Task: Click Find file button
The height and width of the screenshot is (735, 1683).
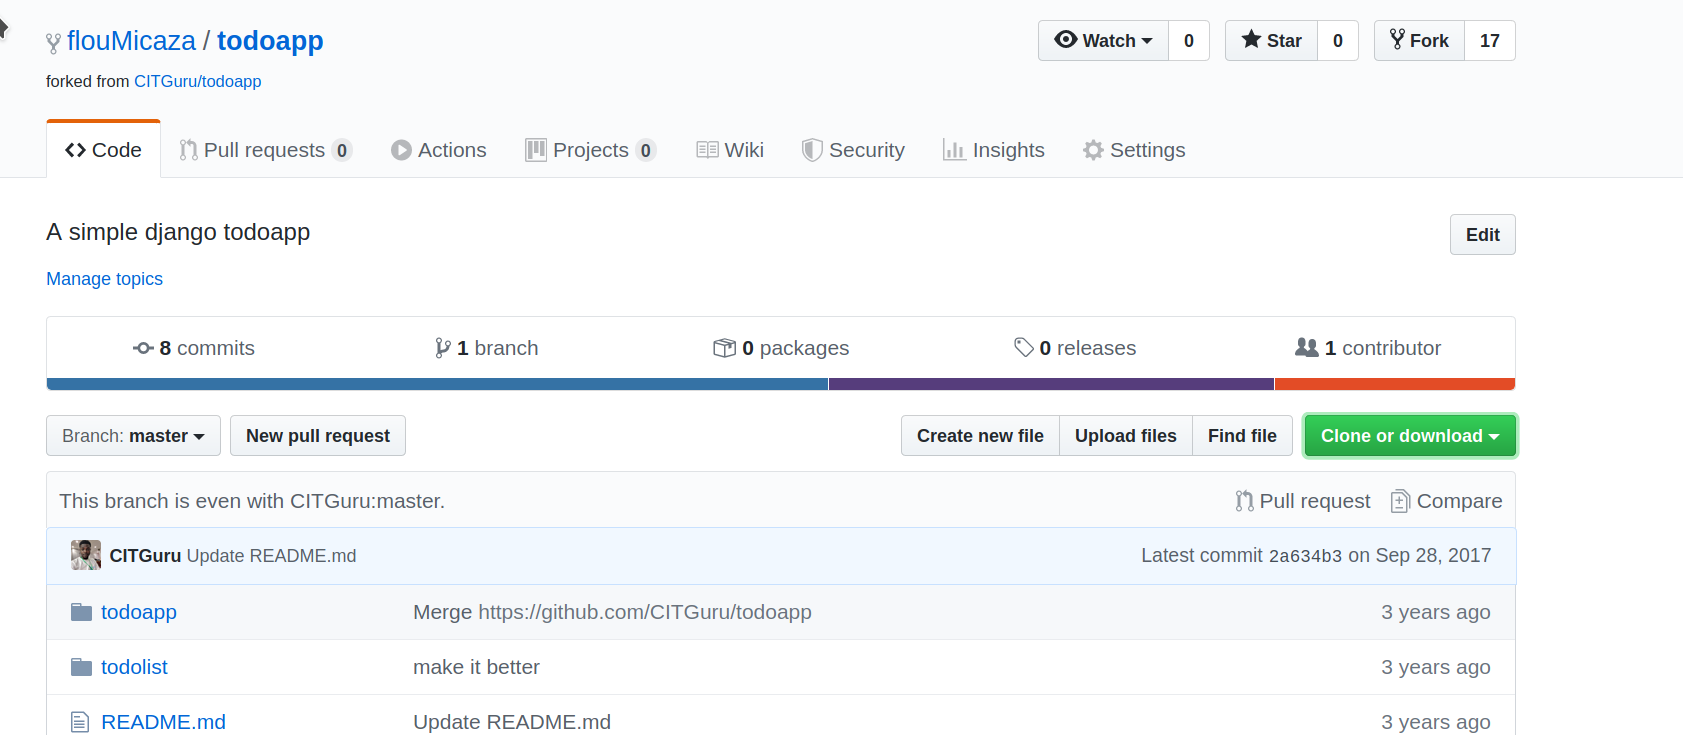Action: coord(1242,436)
